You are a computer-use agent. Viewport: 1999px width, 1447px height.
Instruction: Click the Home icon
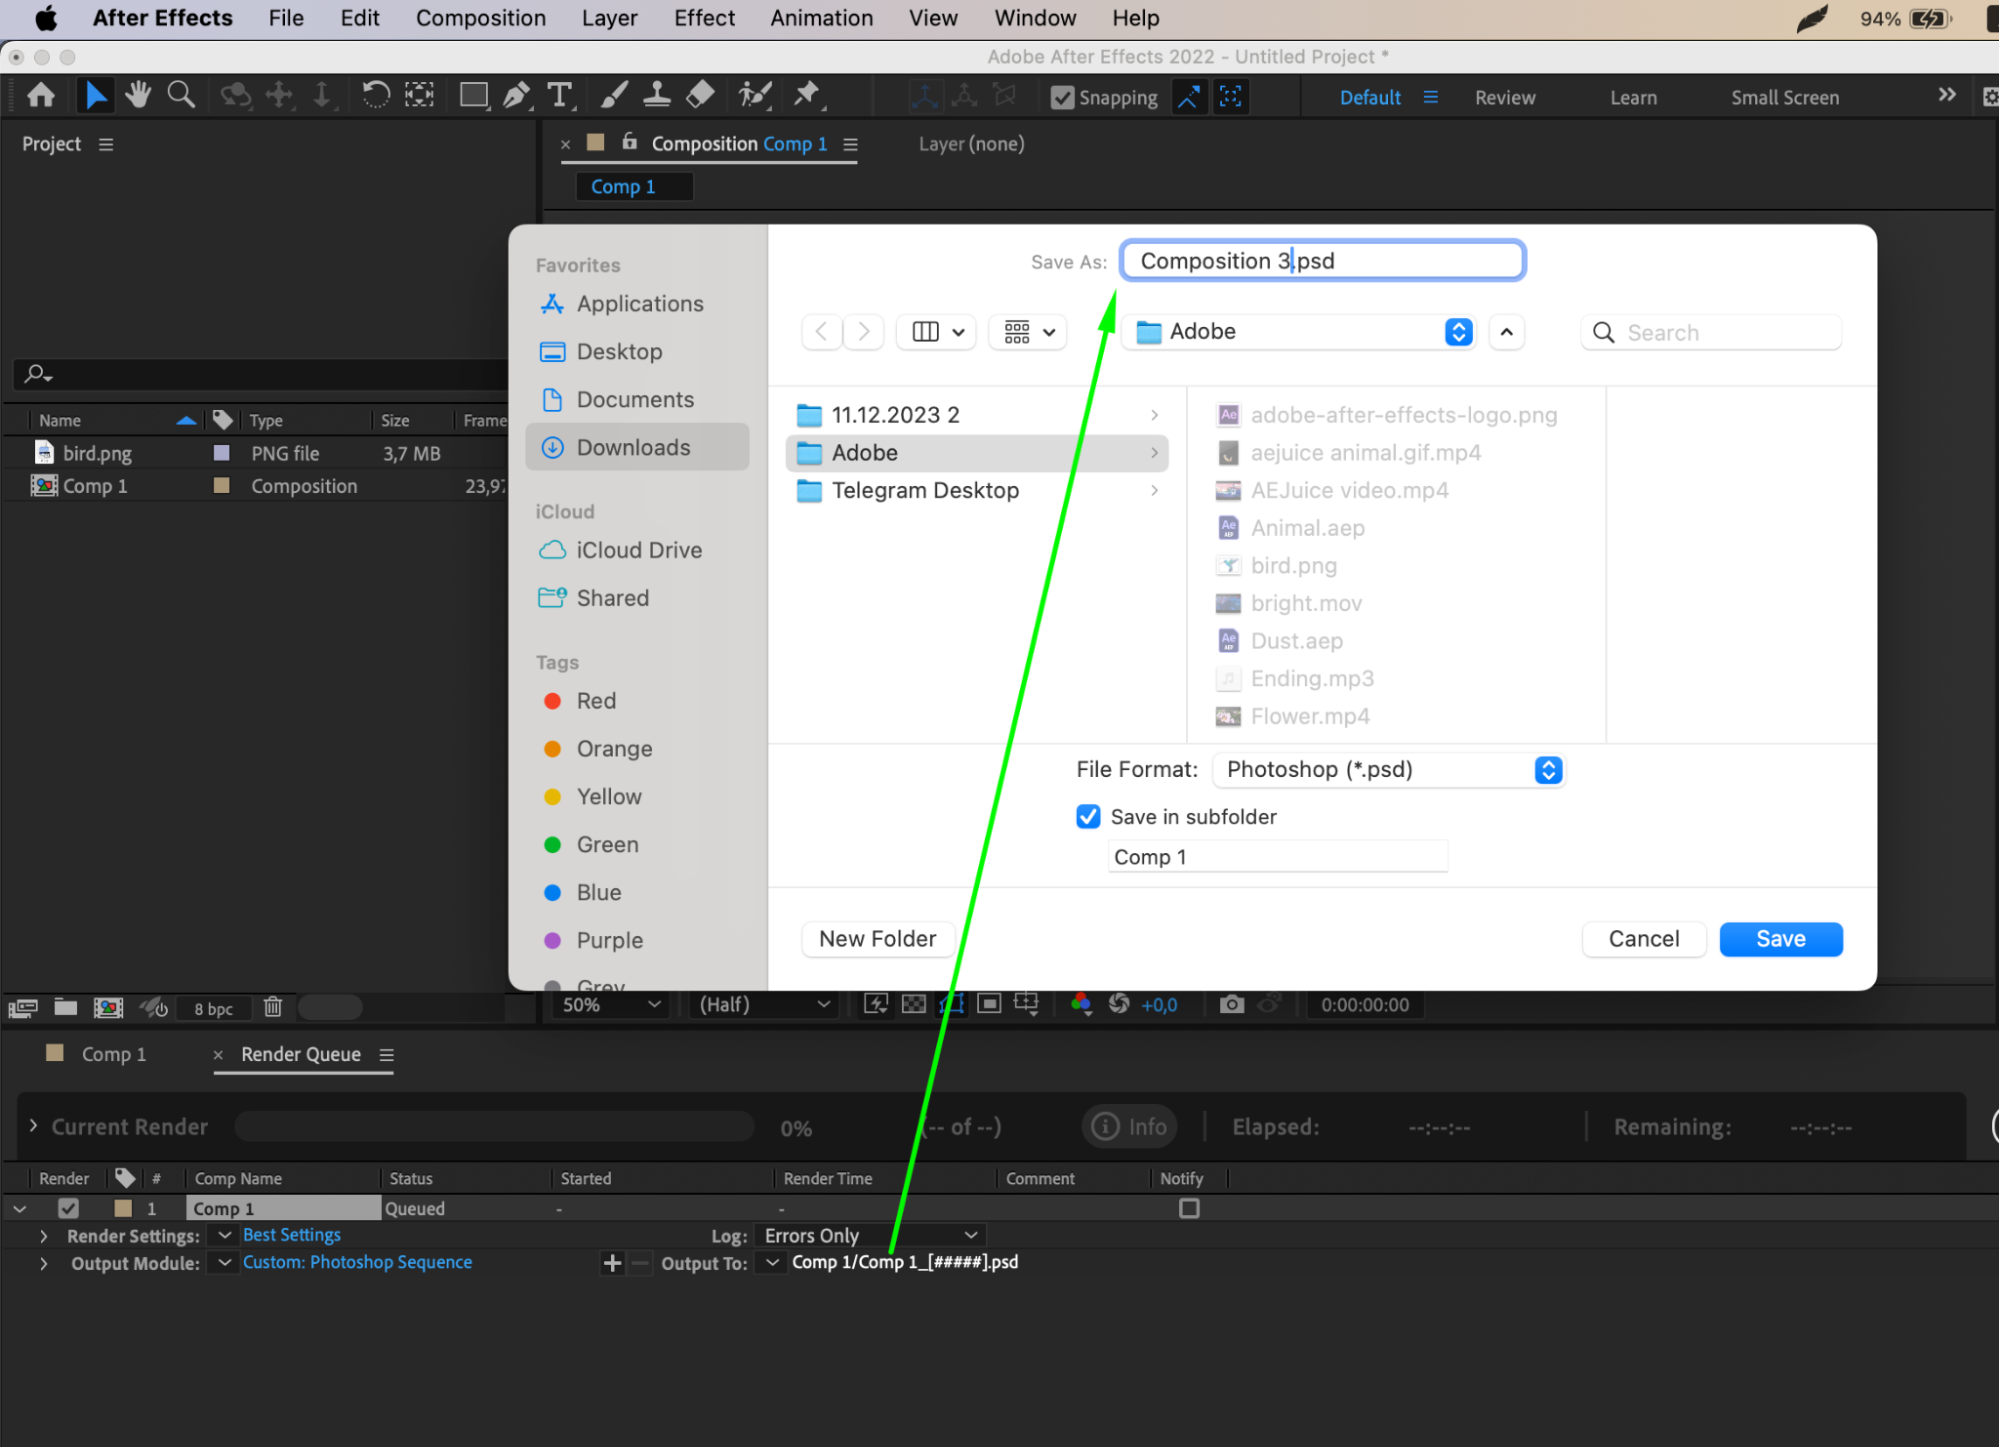pos(41,96)
